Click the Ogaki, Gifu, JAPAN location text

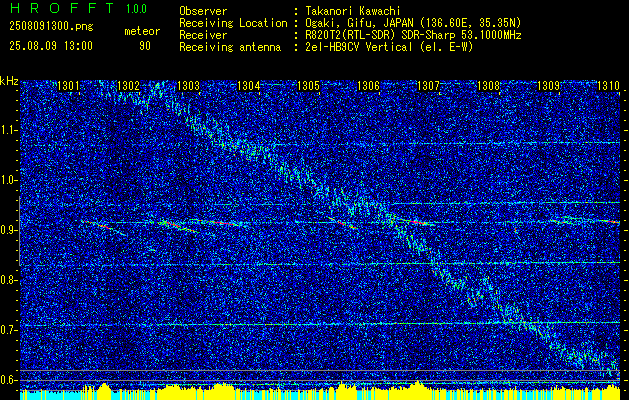[414, 23]
